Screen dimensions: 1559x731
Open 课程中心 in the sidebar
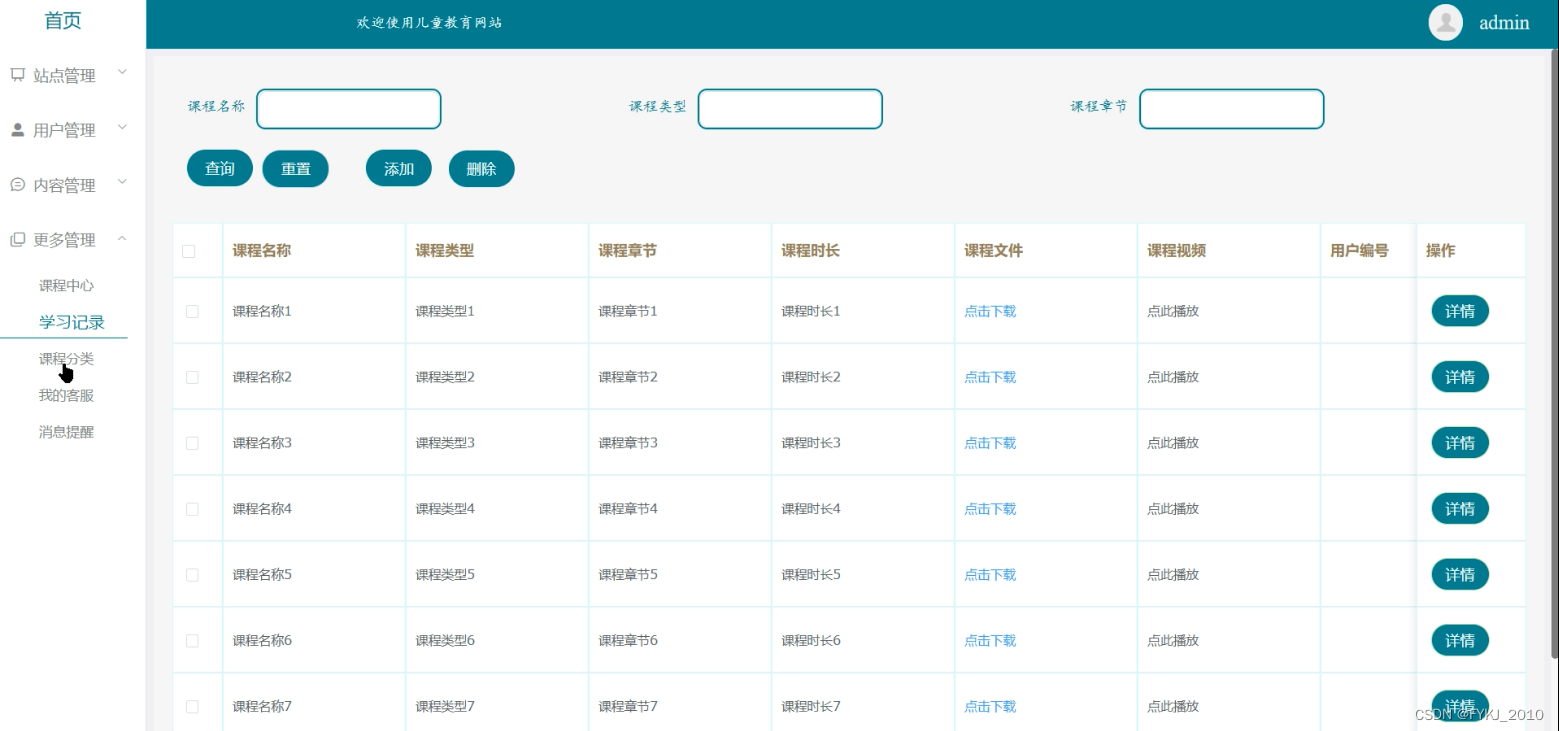click(x=66, y=286)
